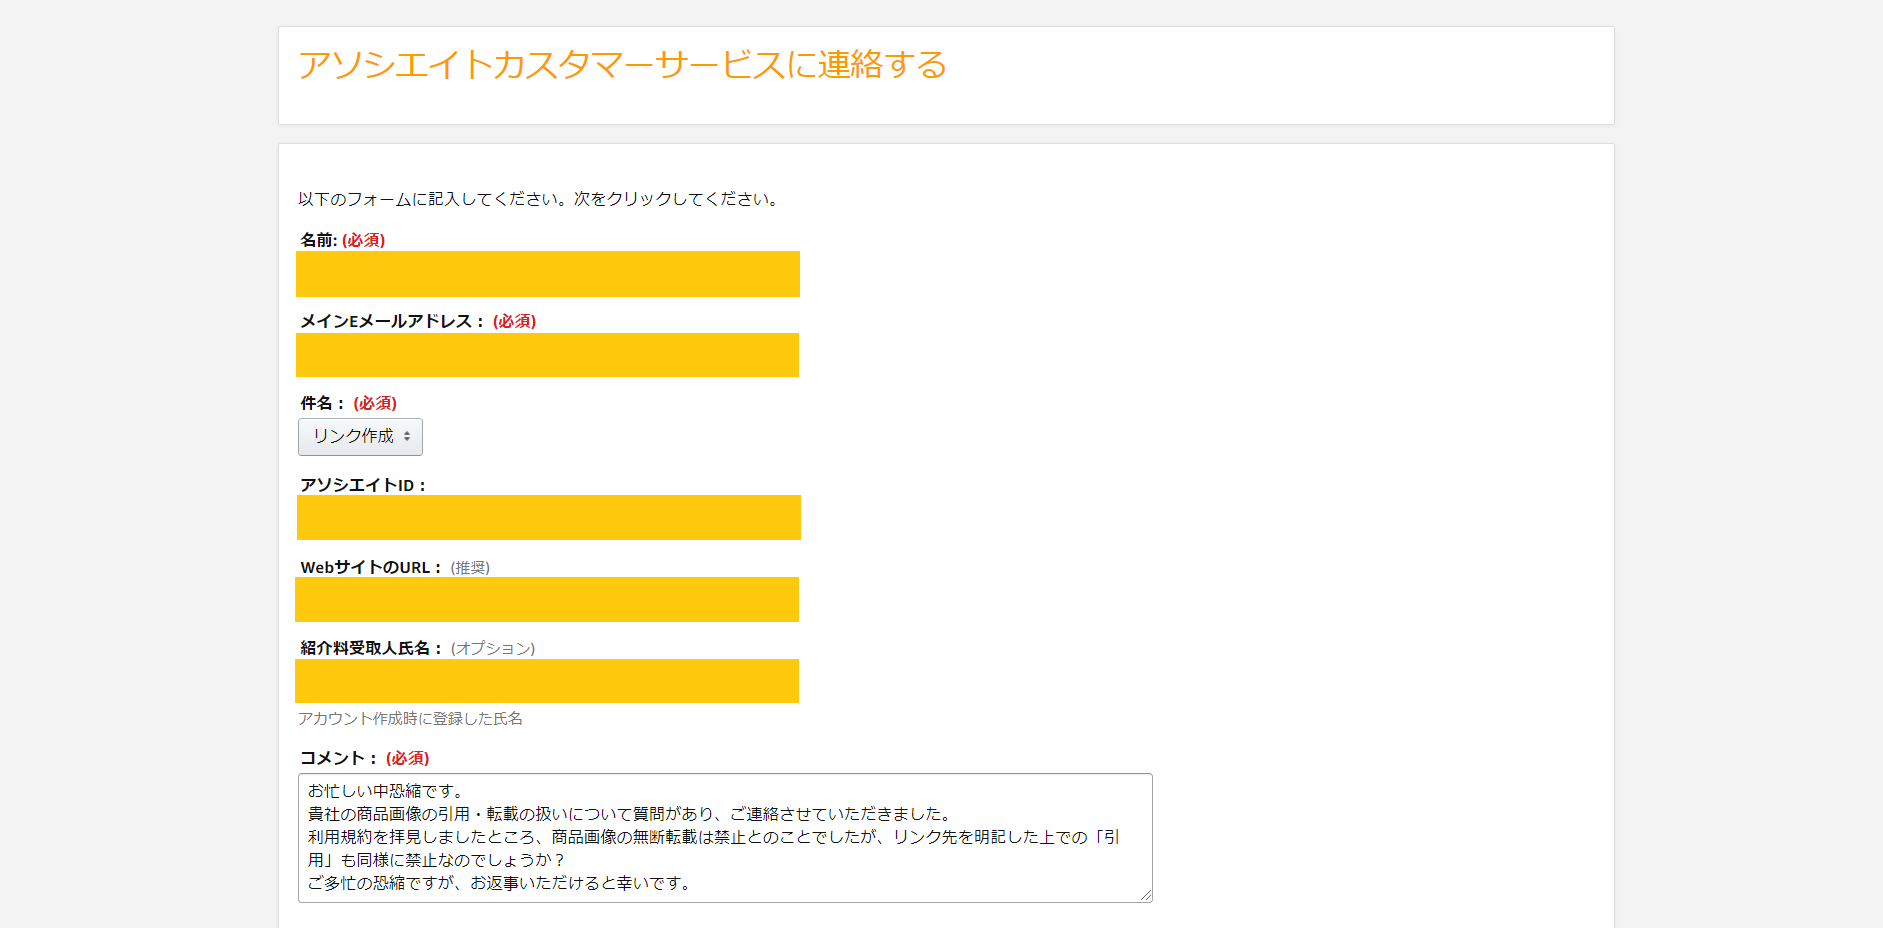
Task: Click the (推奨) note beside WebサイトのURL
Action: 470,567
